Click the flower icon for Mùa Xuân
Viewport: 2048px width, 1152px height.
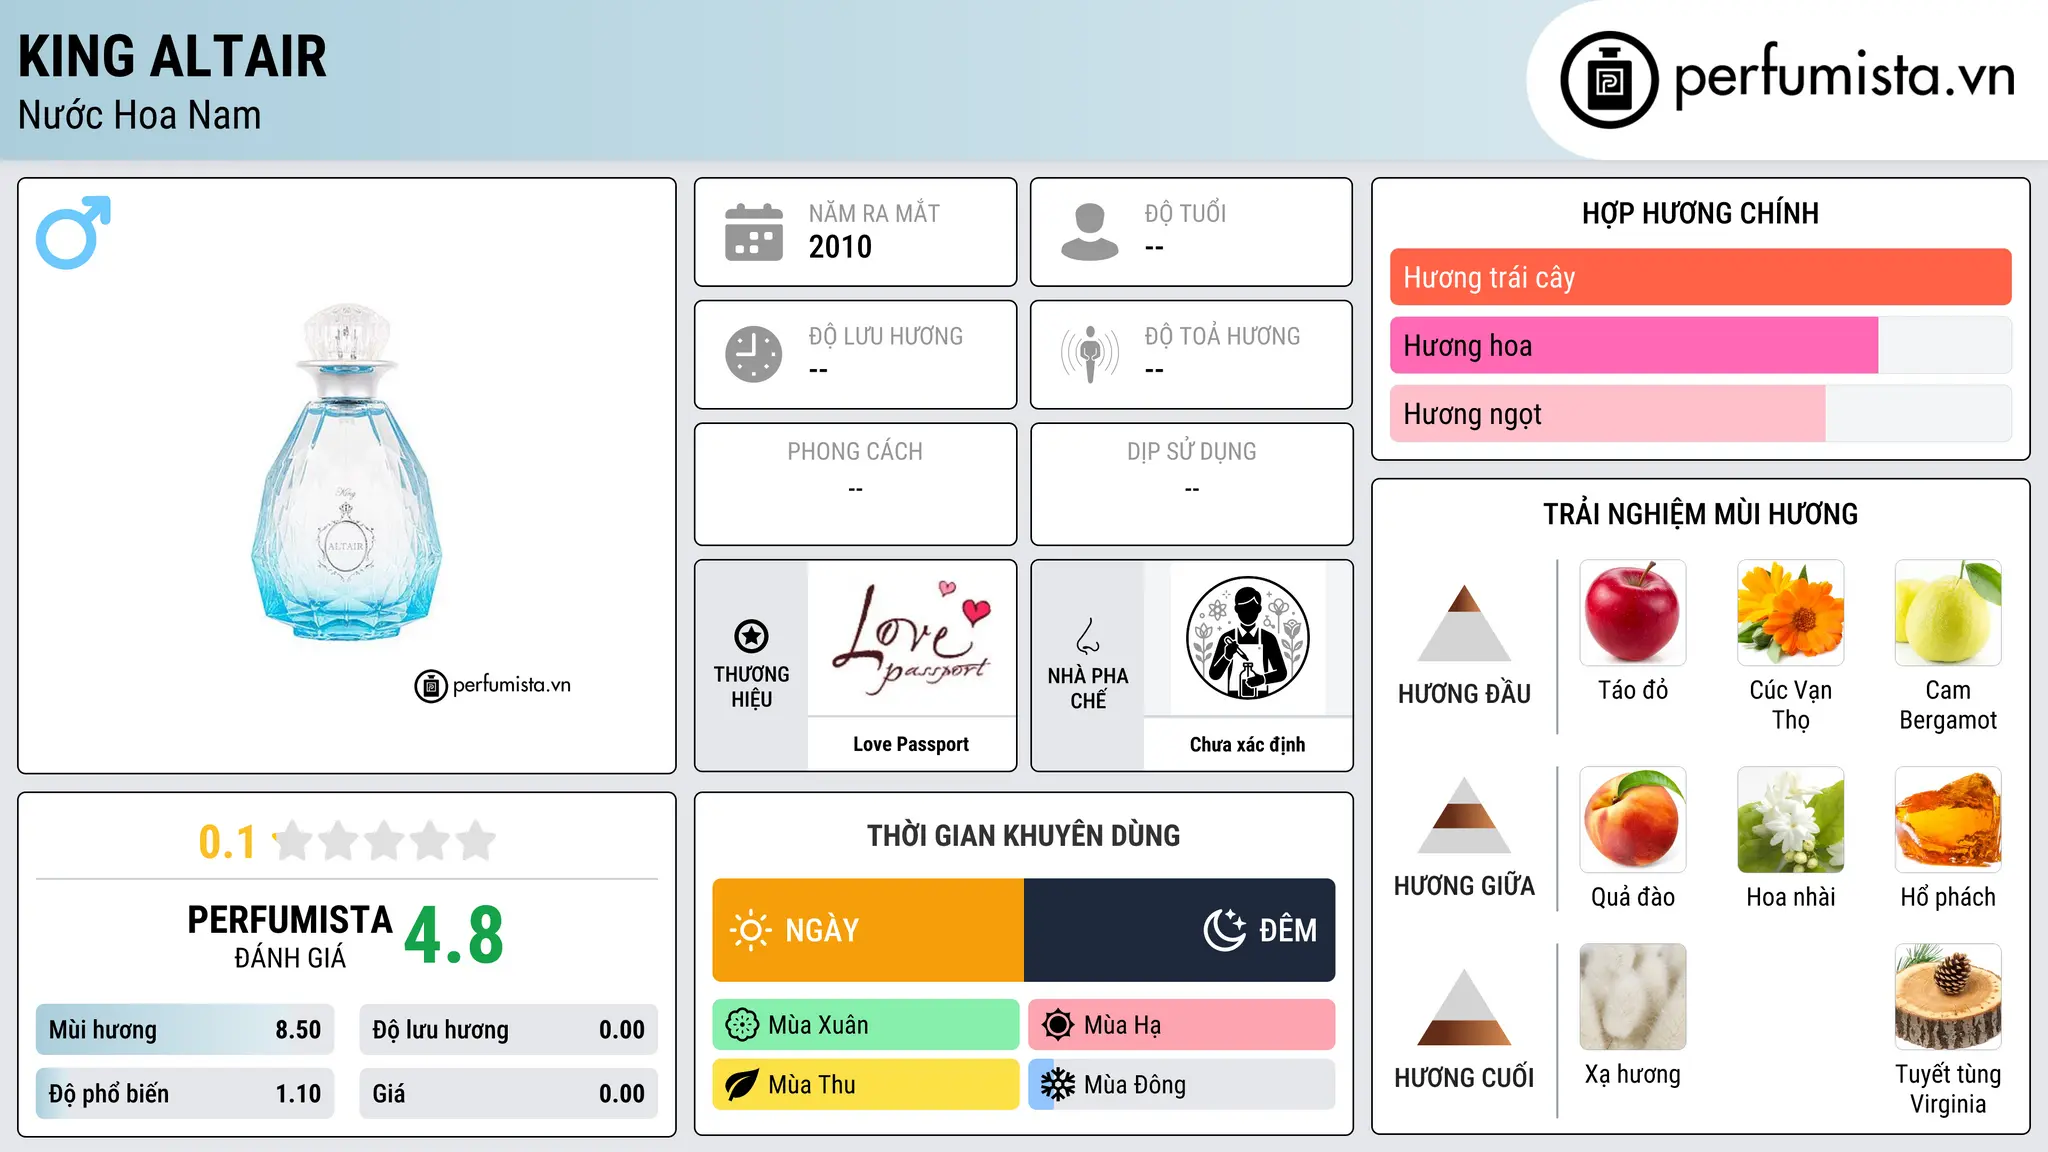coord(742,1025)
